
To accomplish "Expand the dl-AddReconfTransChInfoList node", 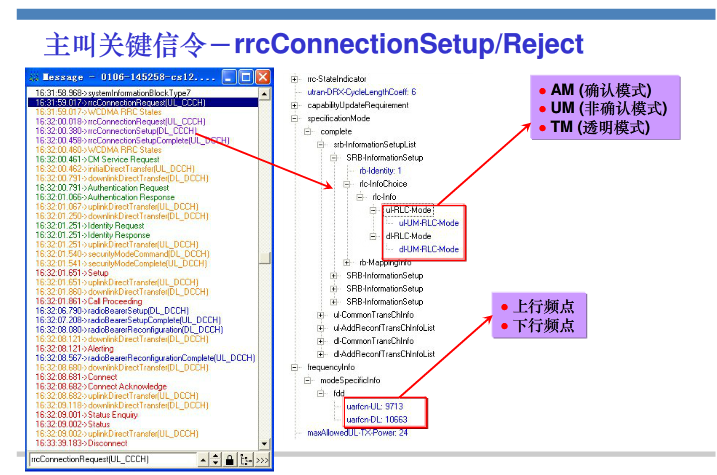I will [321, 354].
